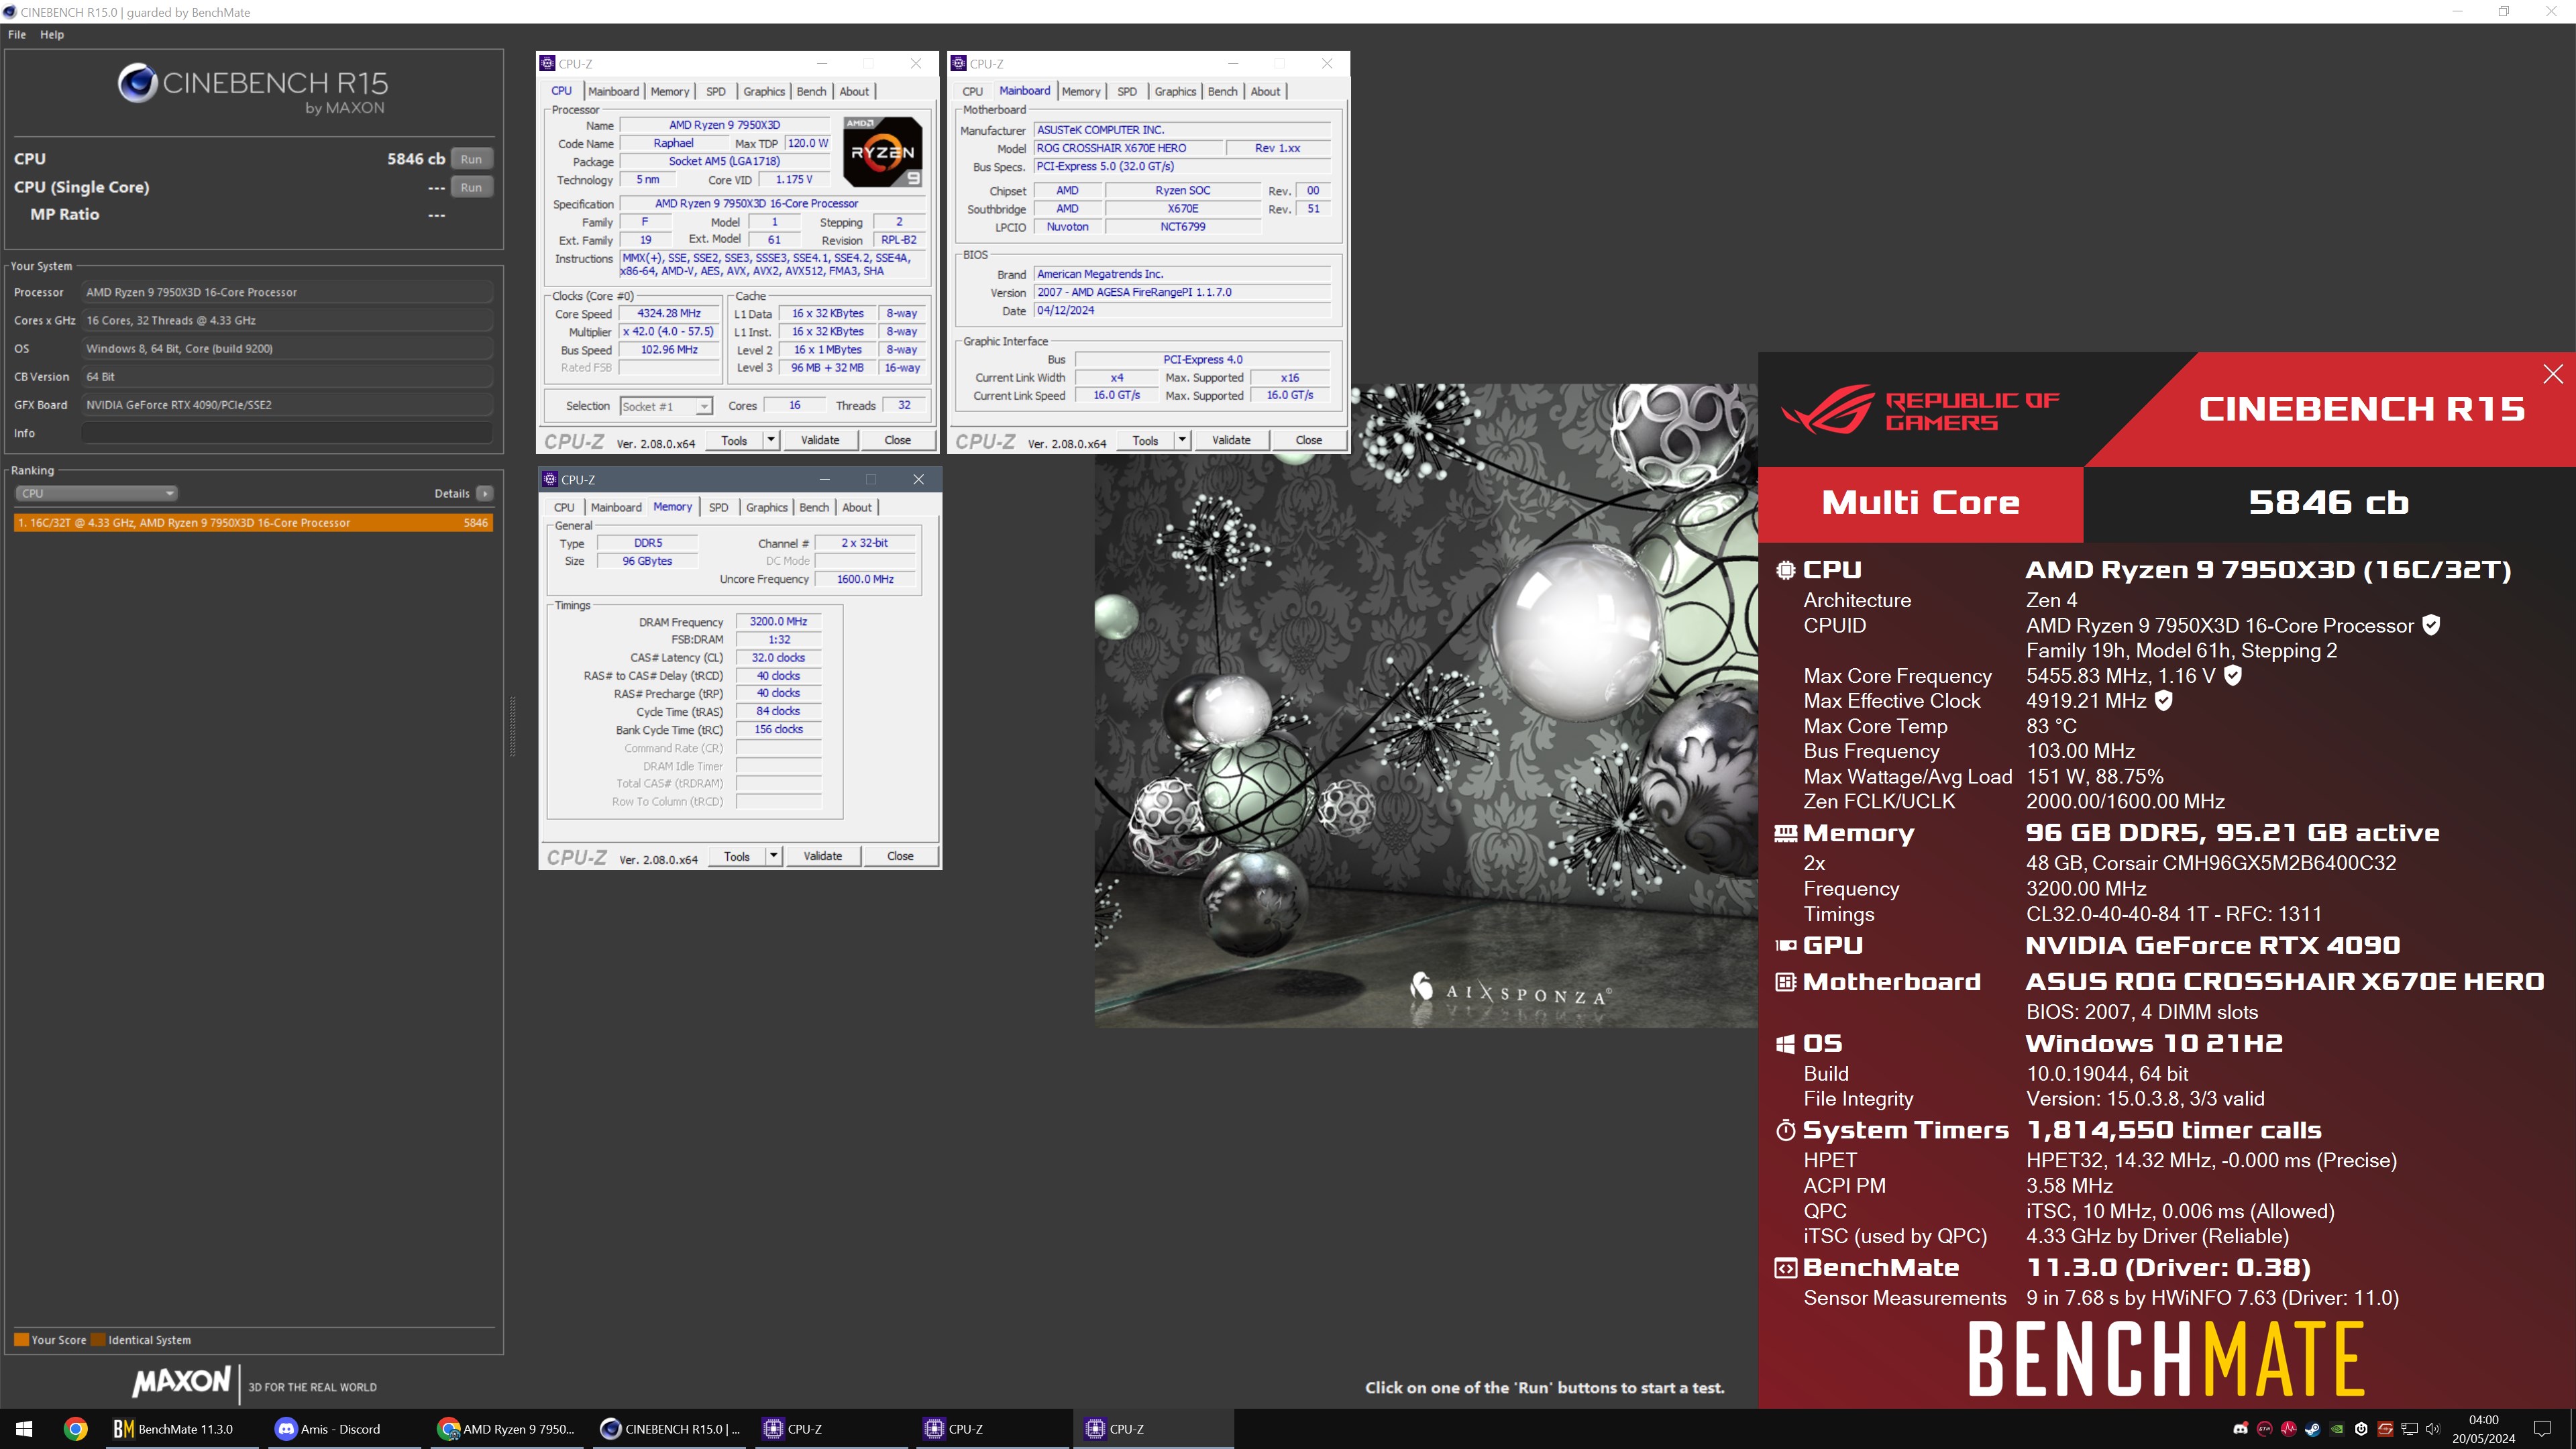This screenshot has width=2576, height=1449.
Task: Click Tools button in the Memory CPU-Z window
Action: coord(737,856)
